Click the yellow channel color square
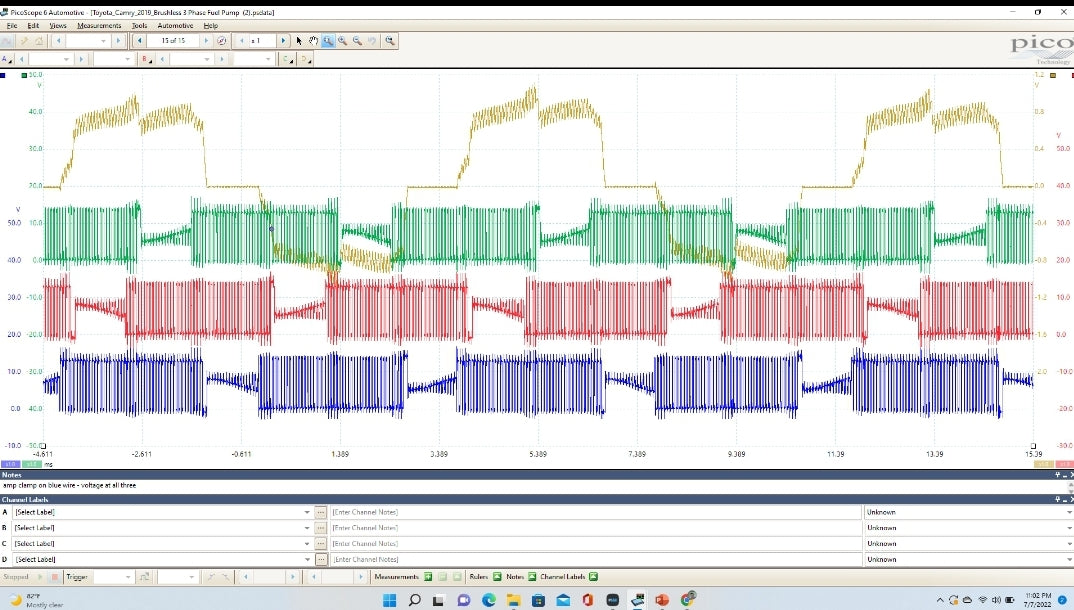The height and width of the screenshot is (610, 1074). coord(1053,75)
